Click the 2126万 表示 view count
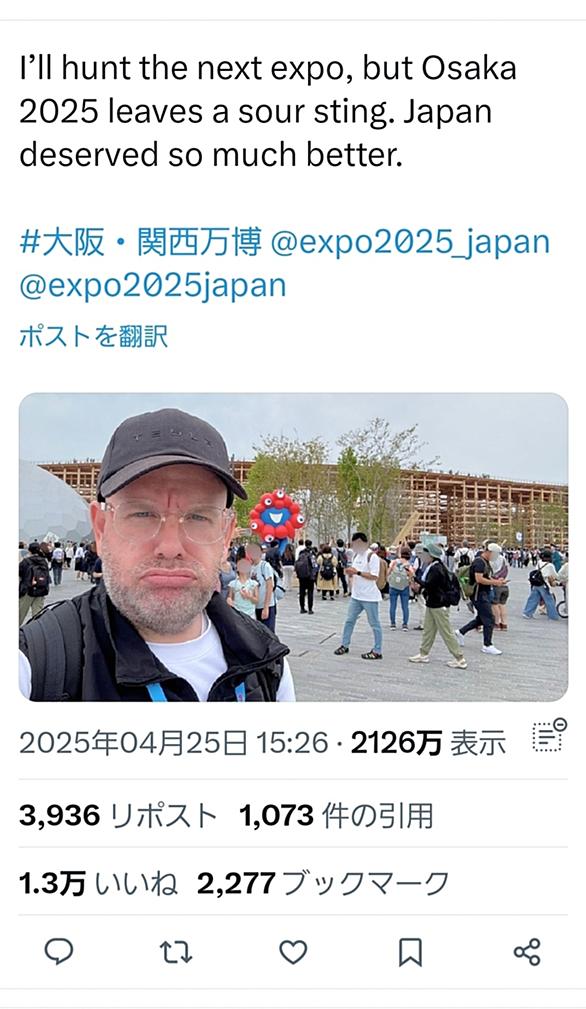 tap(428, 743)
